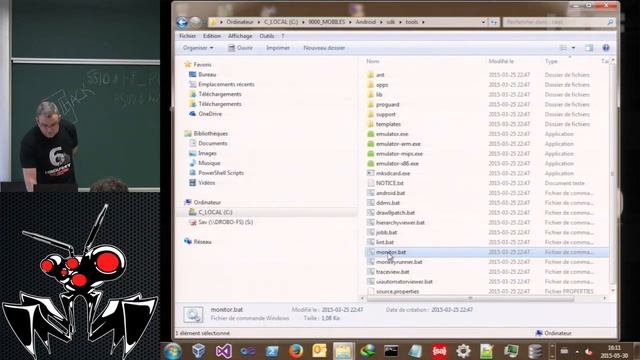Open the Explorer help icon
Image resolution: width=640 pixels, height=360 pixels.
(x=606, y=48)
